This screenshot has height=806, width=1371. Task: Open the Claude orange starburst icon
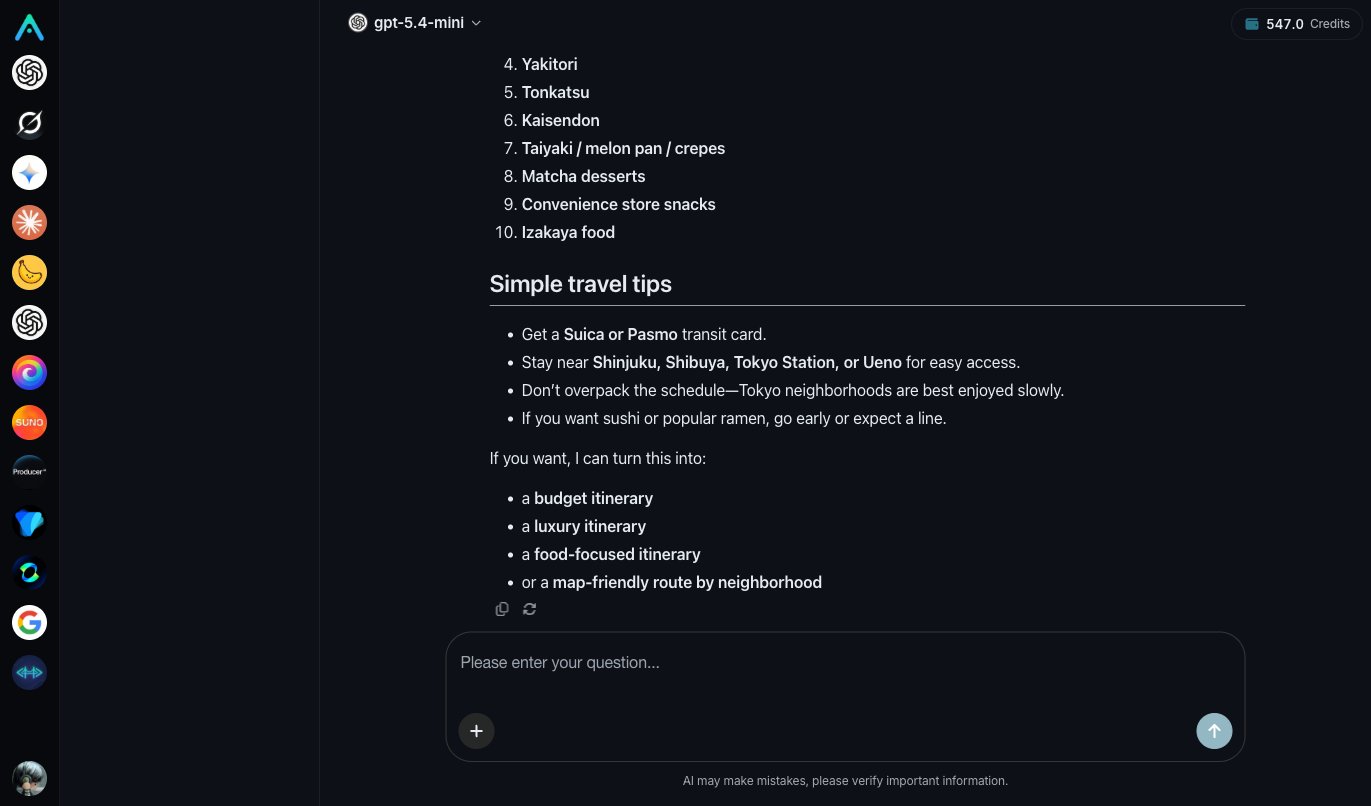[29, 223]
